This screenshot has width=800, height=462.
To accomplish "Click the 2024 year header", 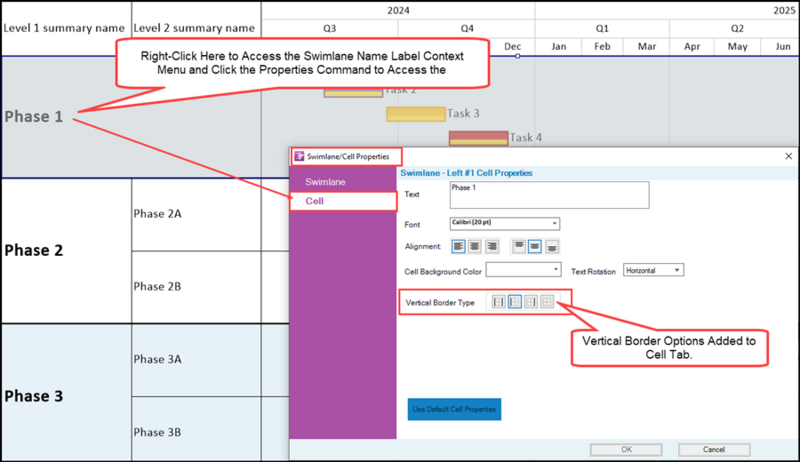I will point(398,11).
